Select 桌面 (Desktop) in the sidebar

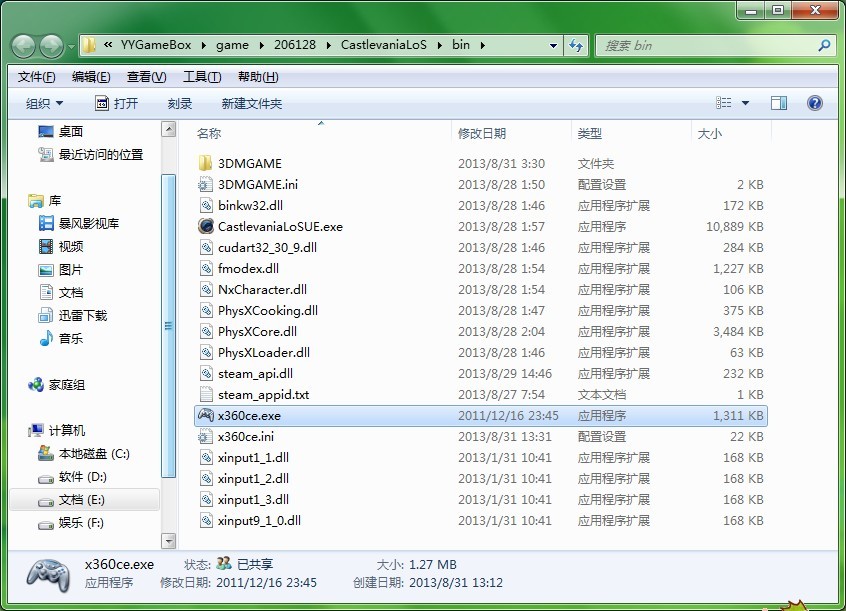tap(70, 131)
